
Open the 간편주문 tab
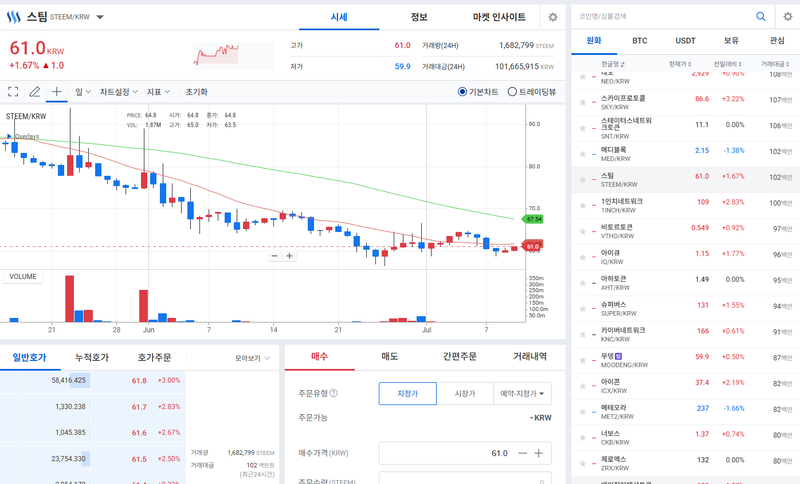click(x=460, y=356)
